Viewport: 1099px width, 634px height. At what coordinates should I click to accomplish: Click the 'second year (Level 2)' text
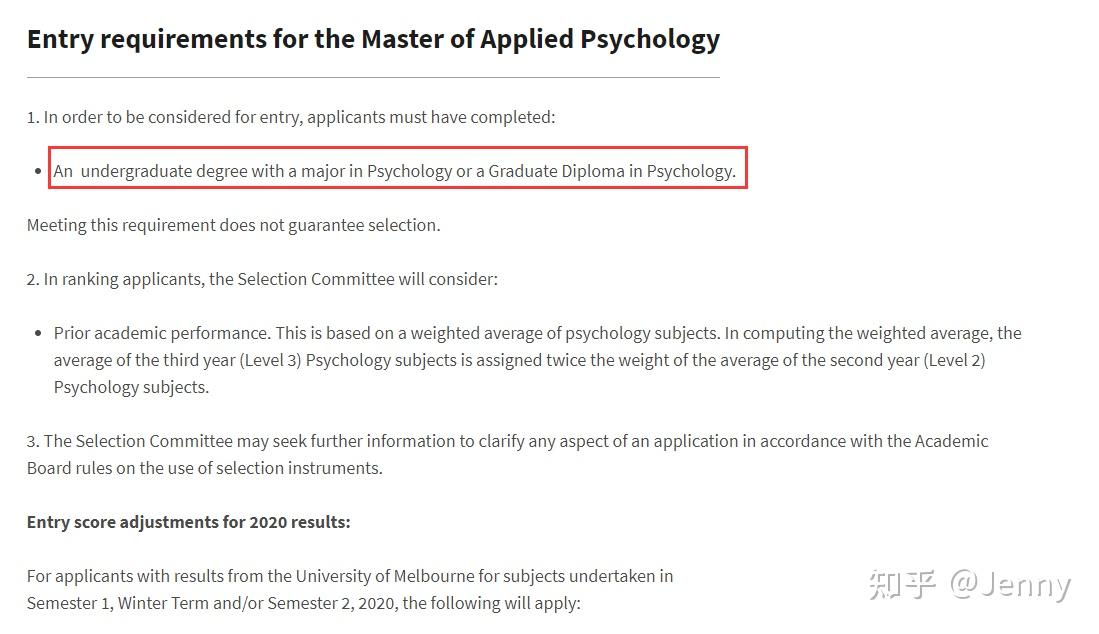[x=916, y=360]
